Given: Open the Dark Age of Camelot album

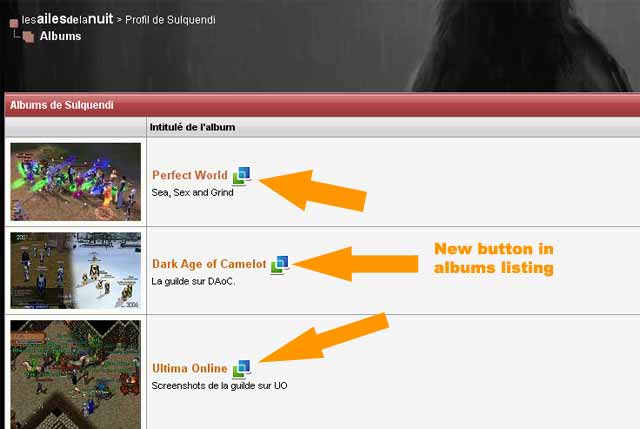Looking at the screenshot, I should pos(209,264).
